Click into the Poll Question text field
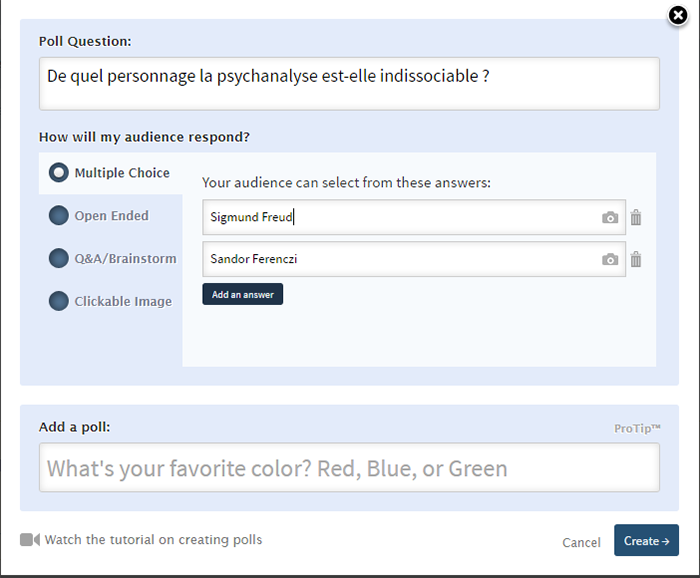This screenshot has width=700, height=578. pos(349,83)
